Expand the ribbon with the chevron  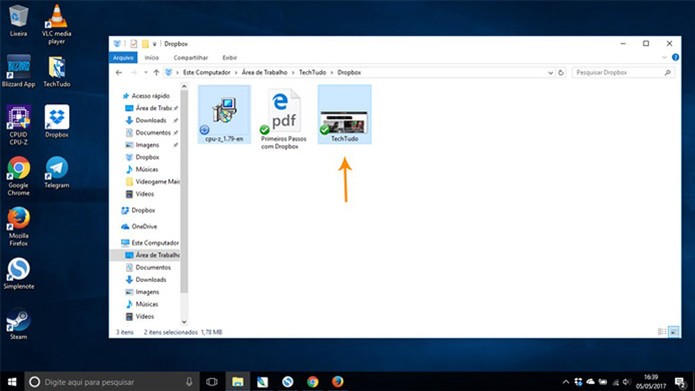pos(664,57)
